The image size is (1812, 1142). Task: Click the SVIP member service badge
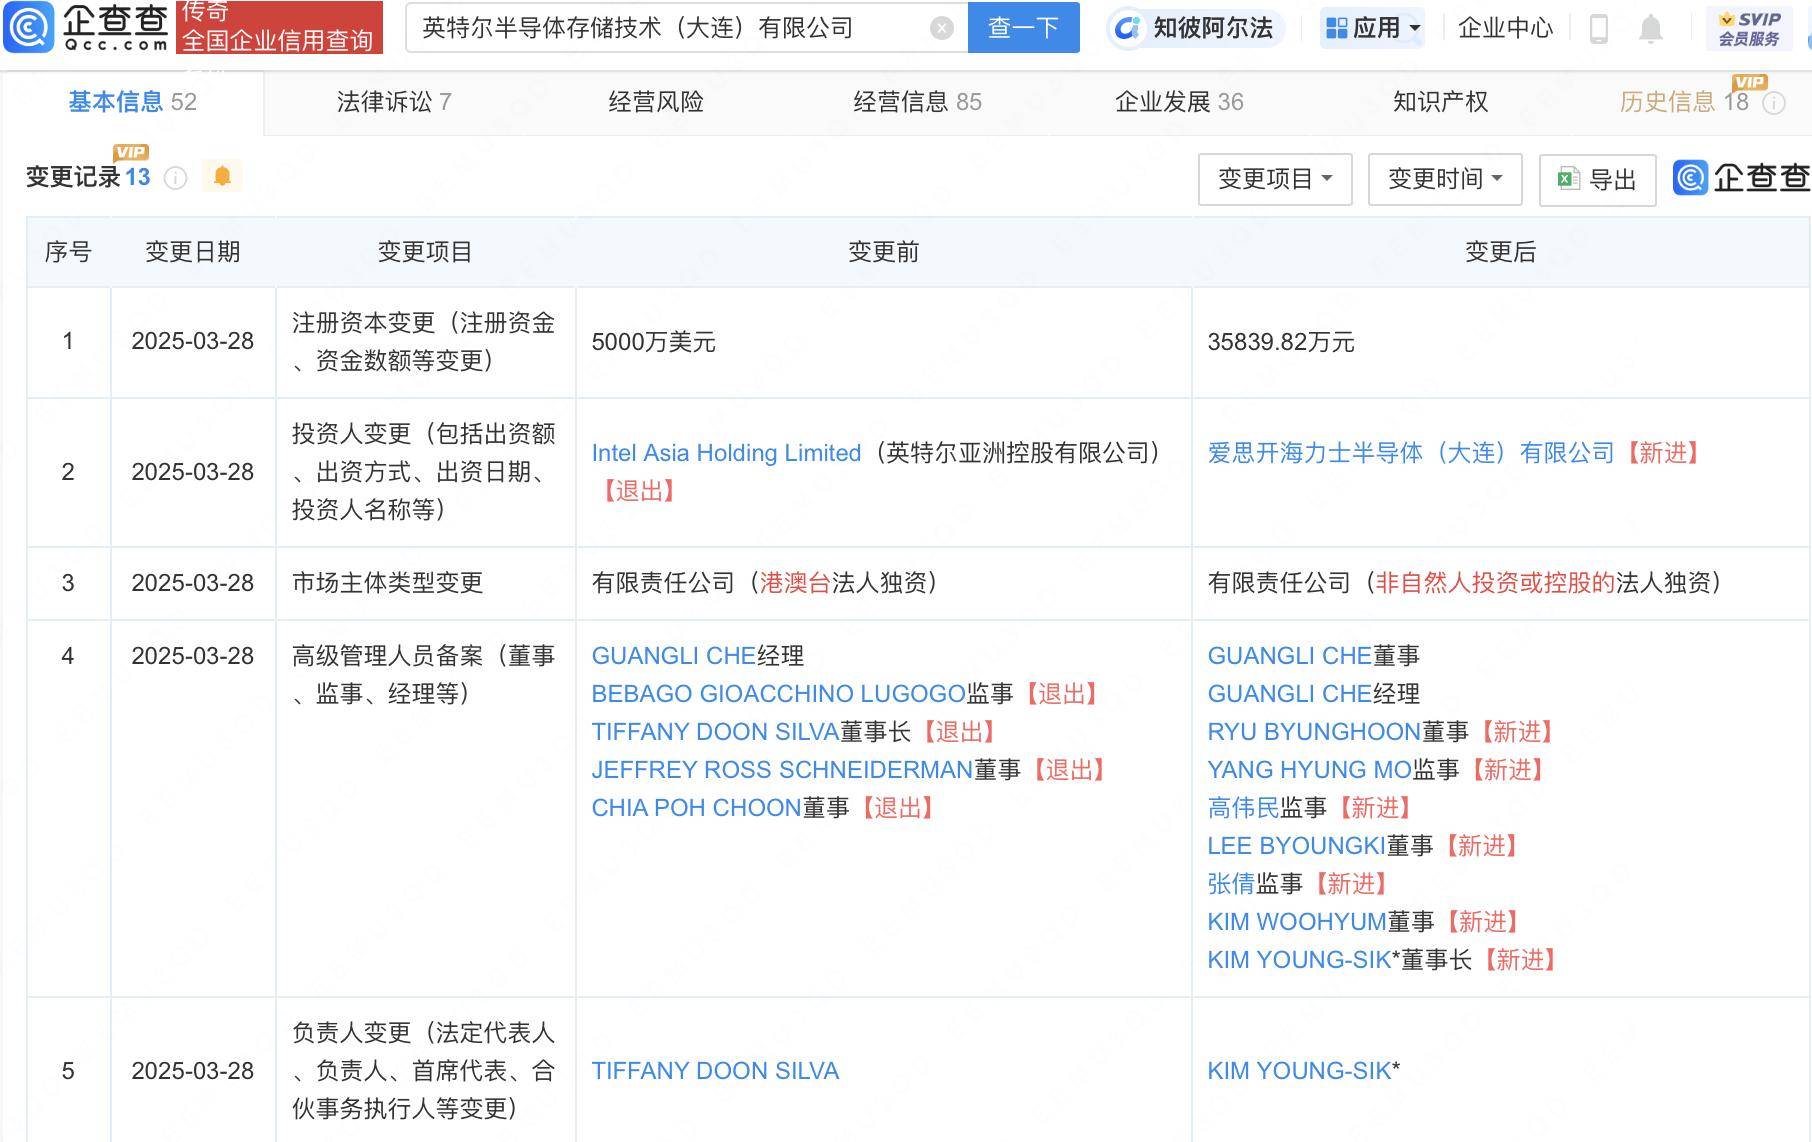tap(1749, 28)
